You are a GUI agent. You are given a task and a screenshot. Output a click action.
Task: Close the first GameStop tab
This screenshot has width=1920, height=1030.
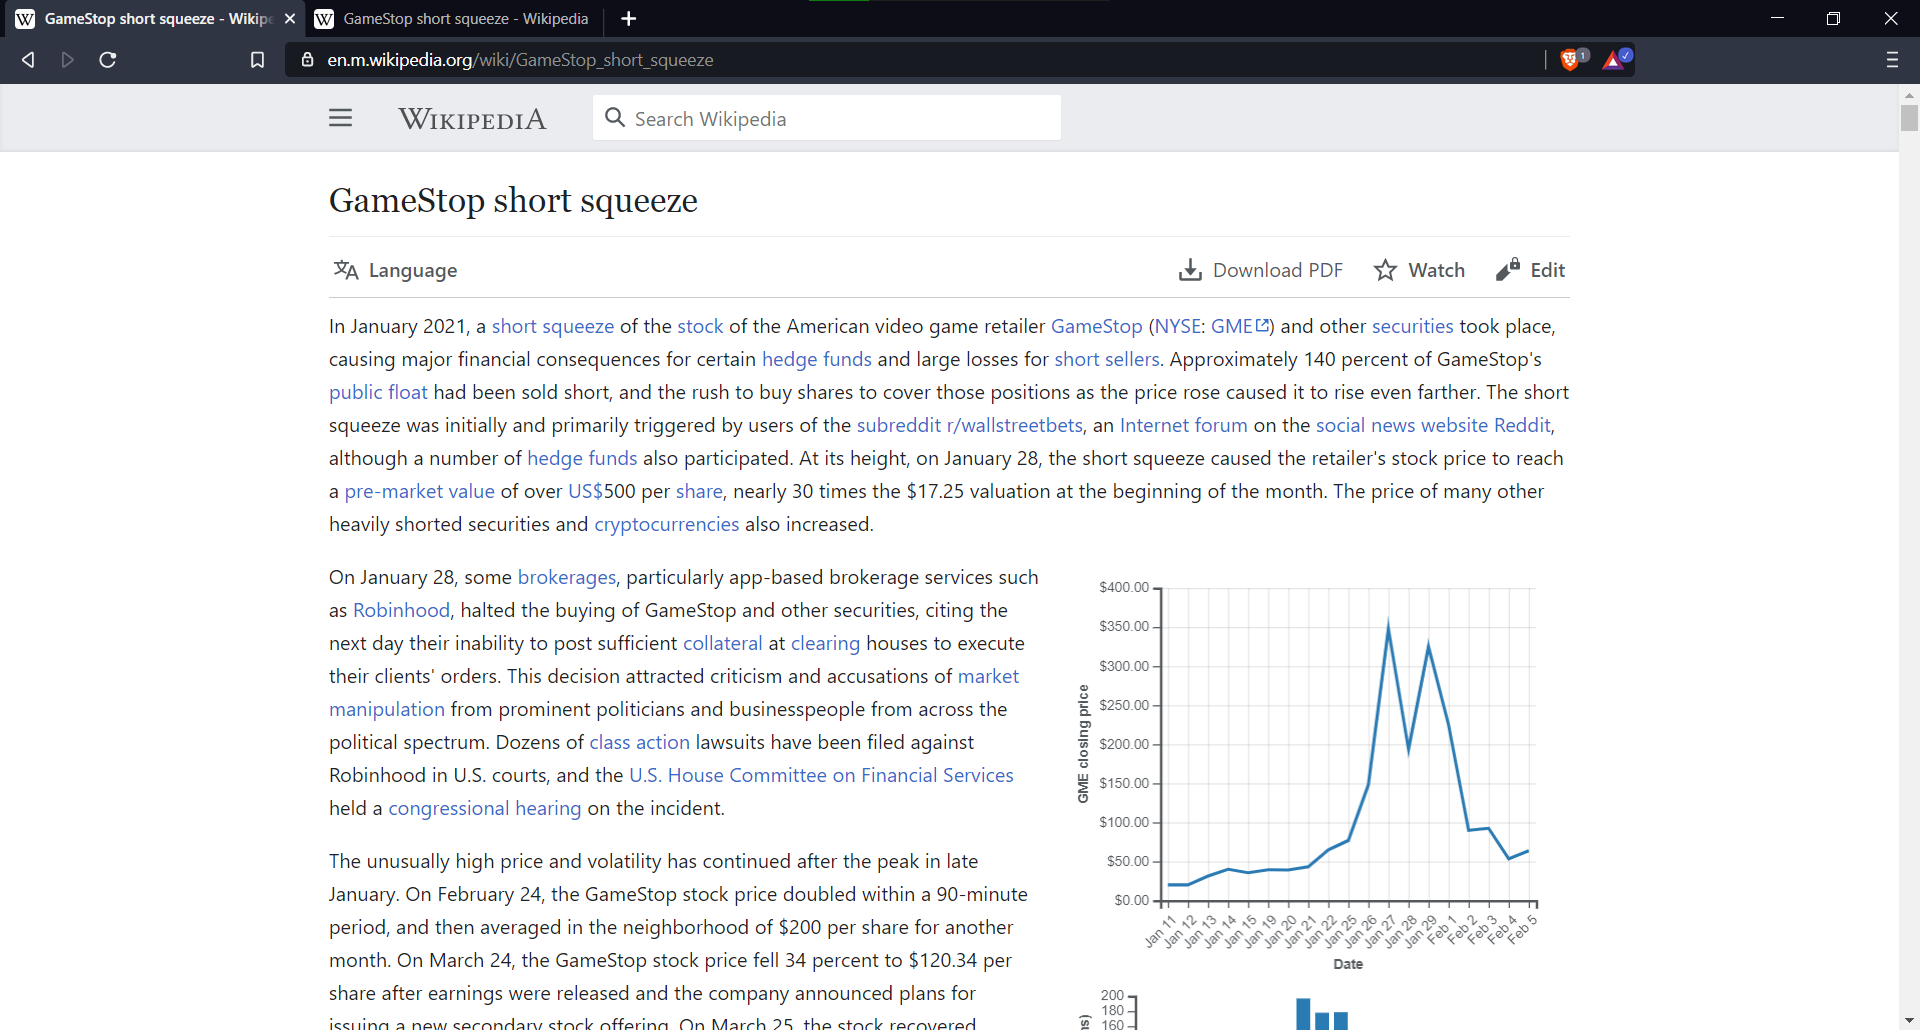pyautogui.click(x=290, y=19)
